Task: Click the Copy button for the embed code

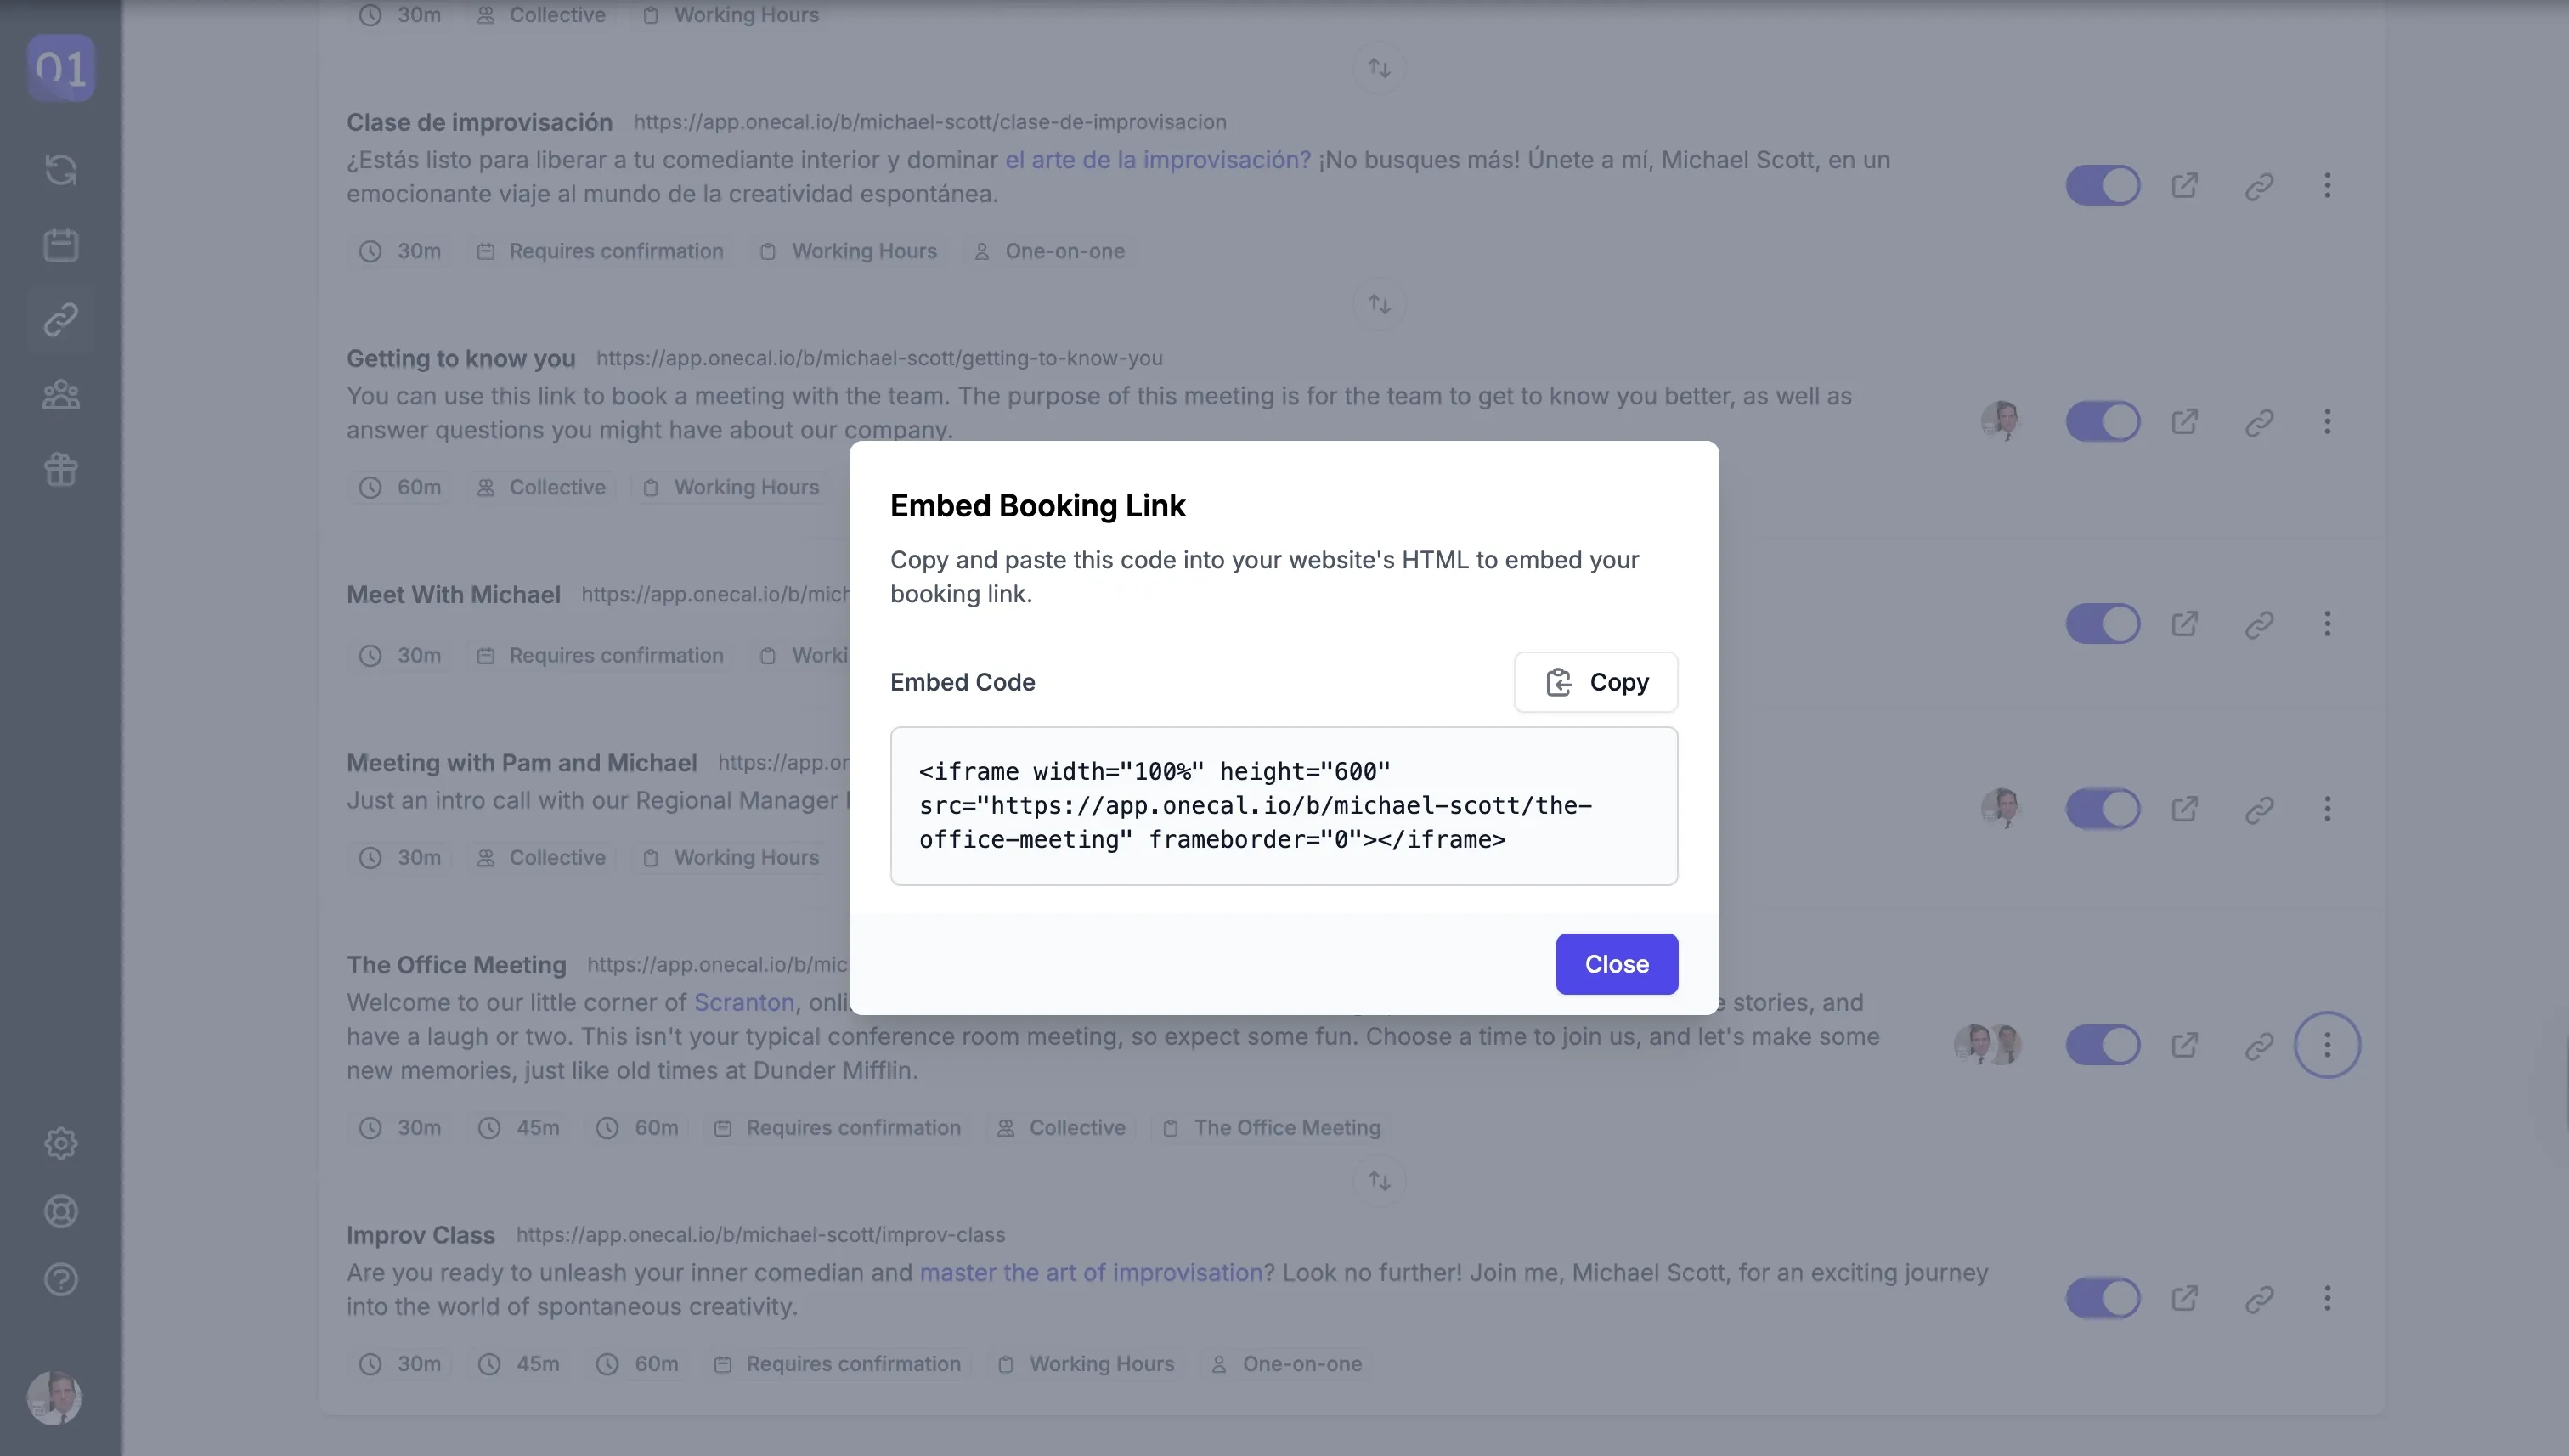Action: pos(1595,681)
